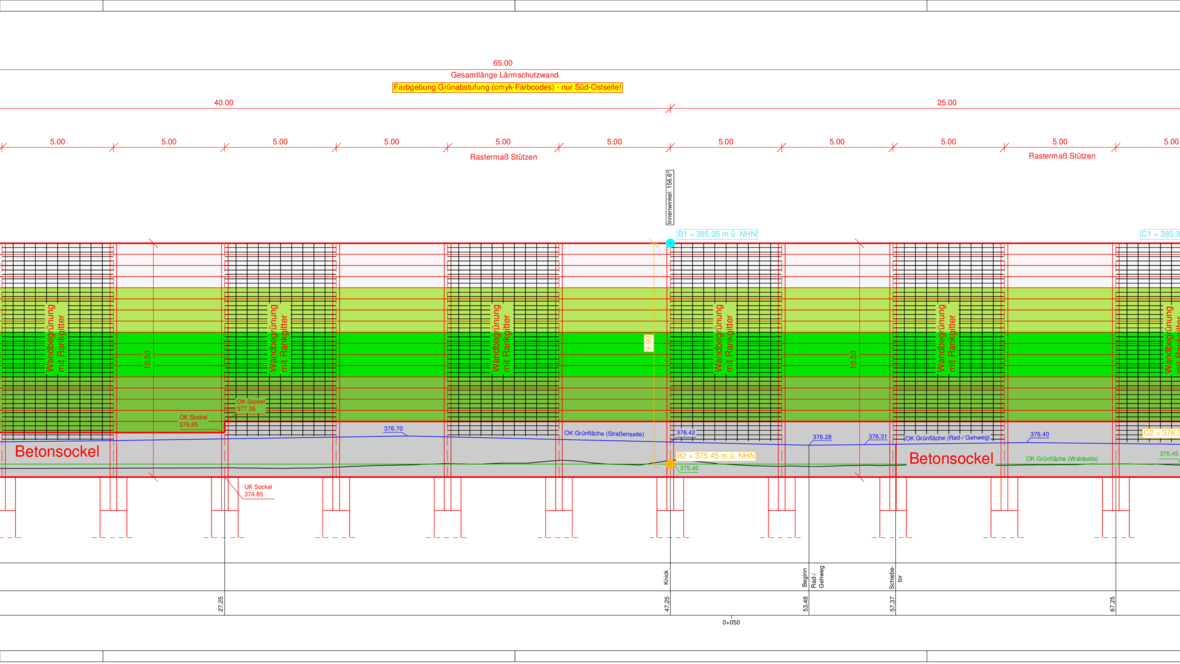Click the 40.00 section dimension value

tap(223, 103)
